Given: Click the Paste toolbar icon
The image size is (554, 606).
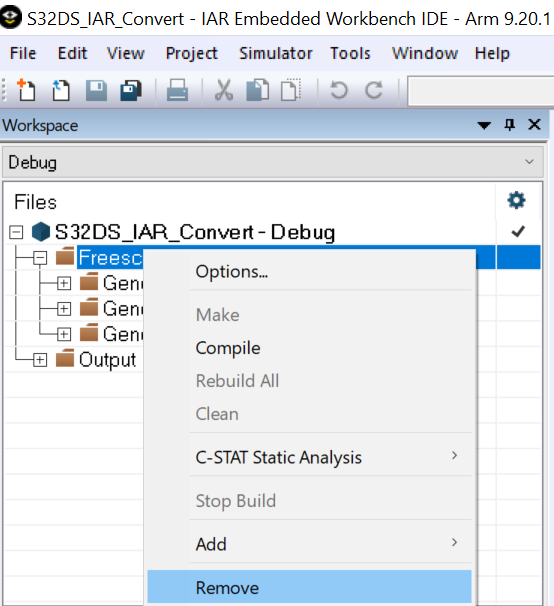Looking at the screenshot, I should (291, 90).
